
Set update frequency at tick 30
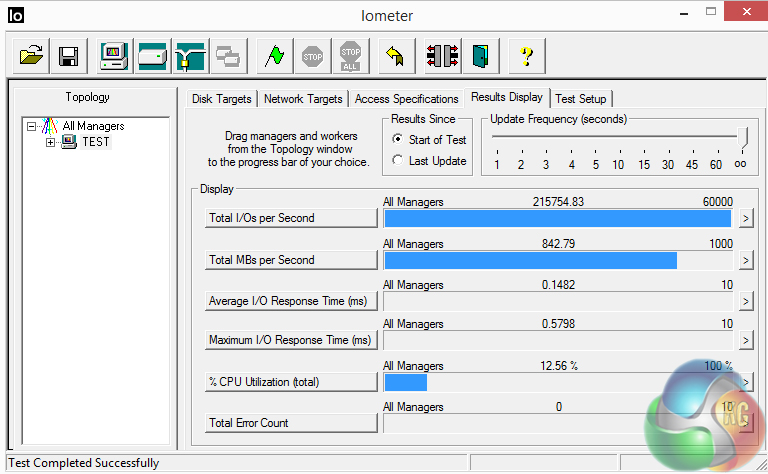point(668,165)
